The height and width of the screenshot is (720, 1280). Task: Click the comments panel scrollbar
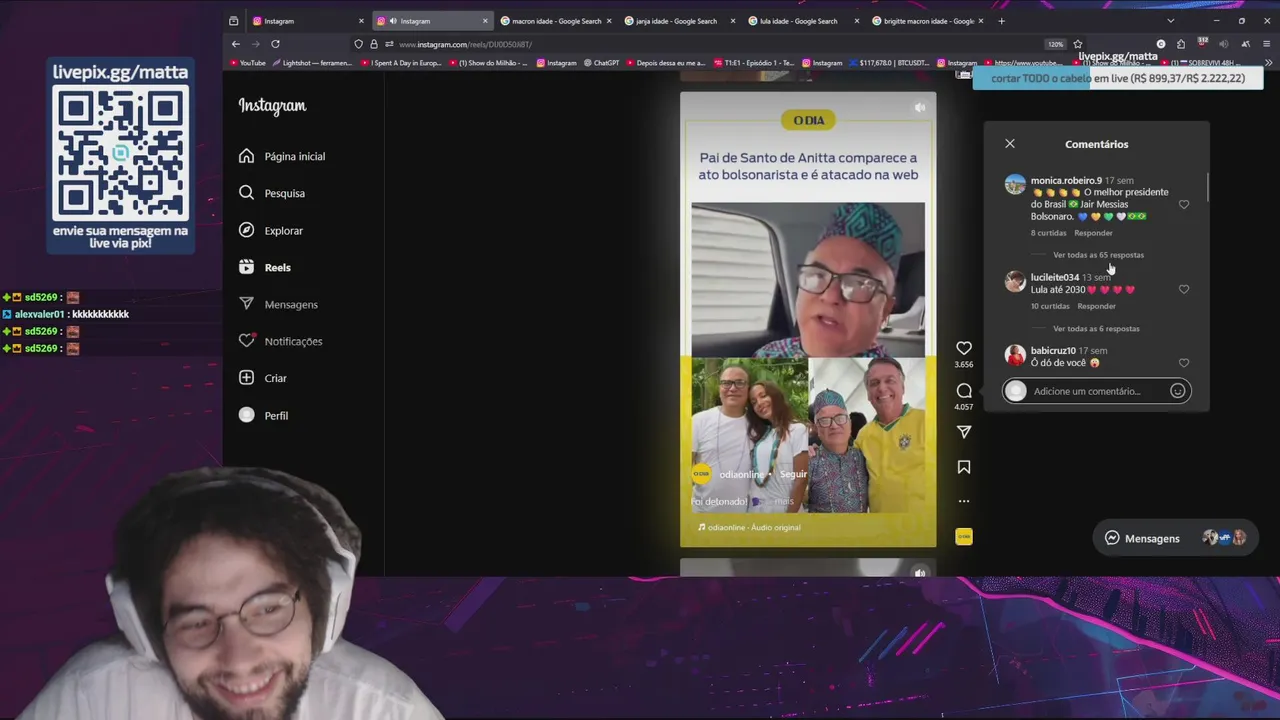pyautogui.click(x=1208, y=186)
